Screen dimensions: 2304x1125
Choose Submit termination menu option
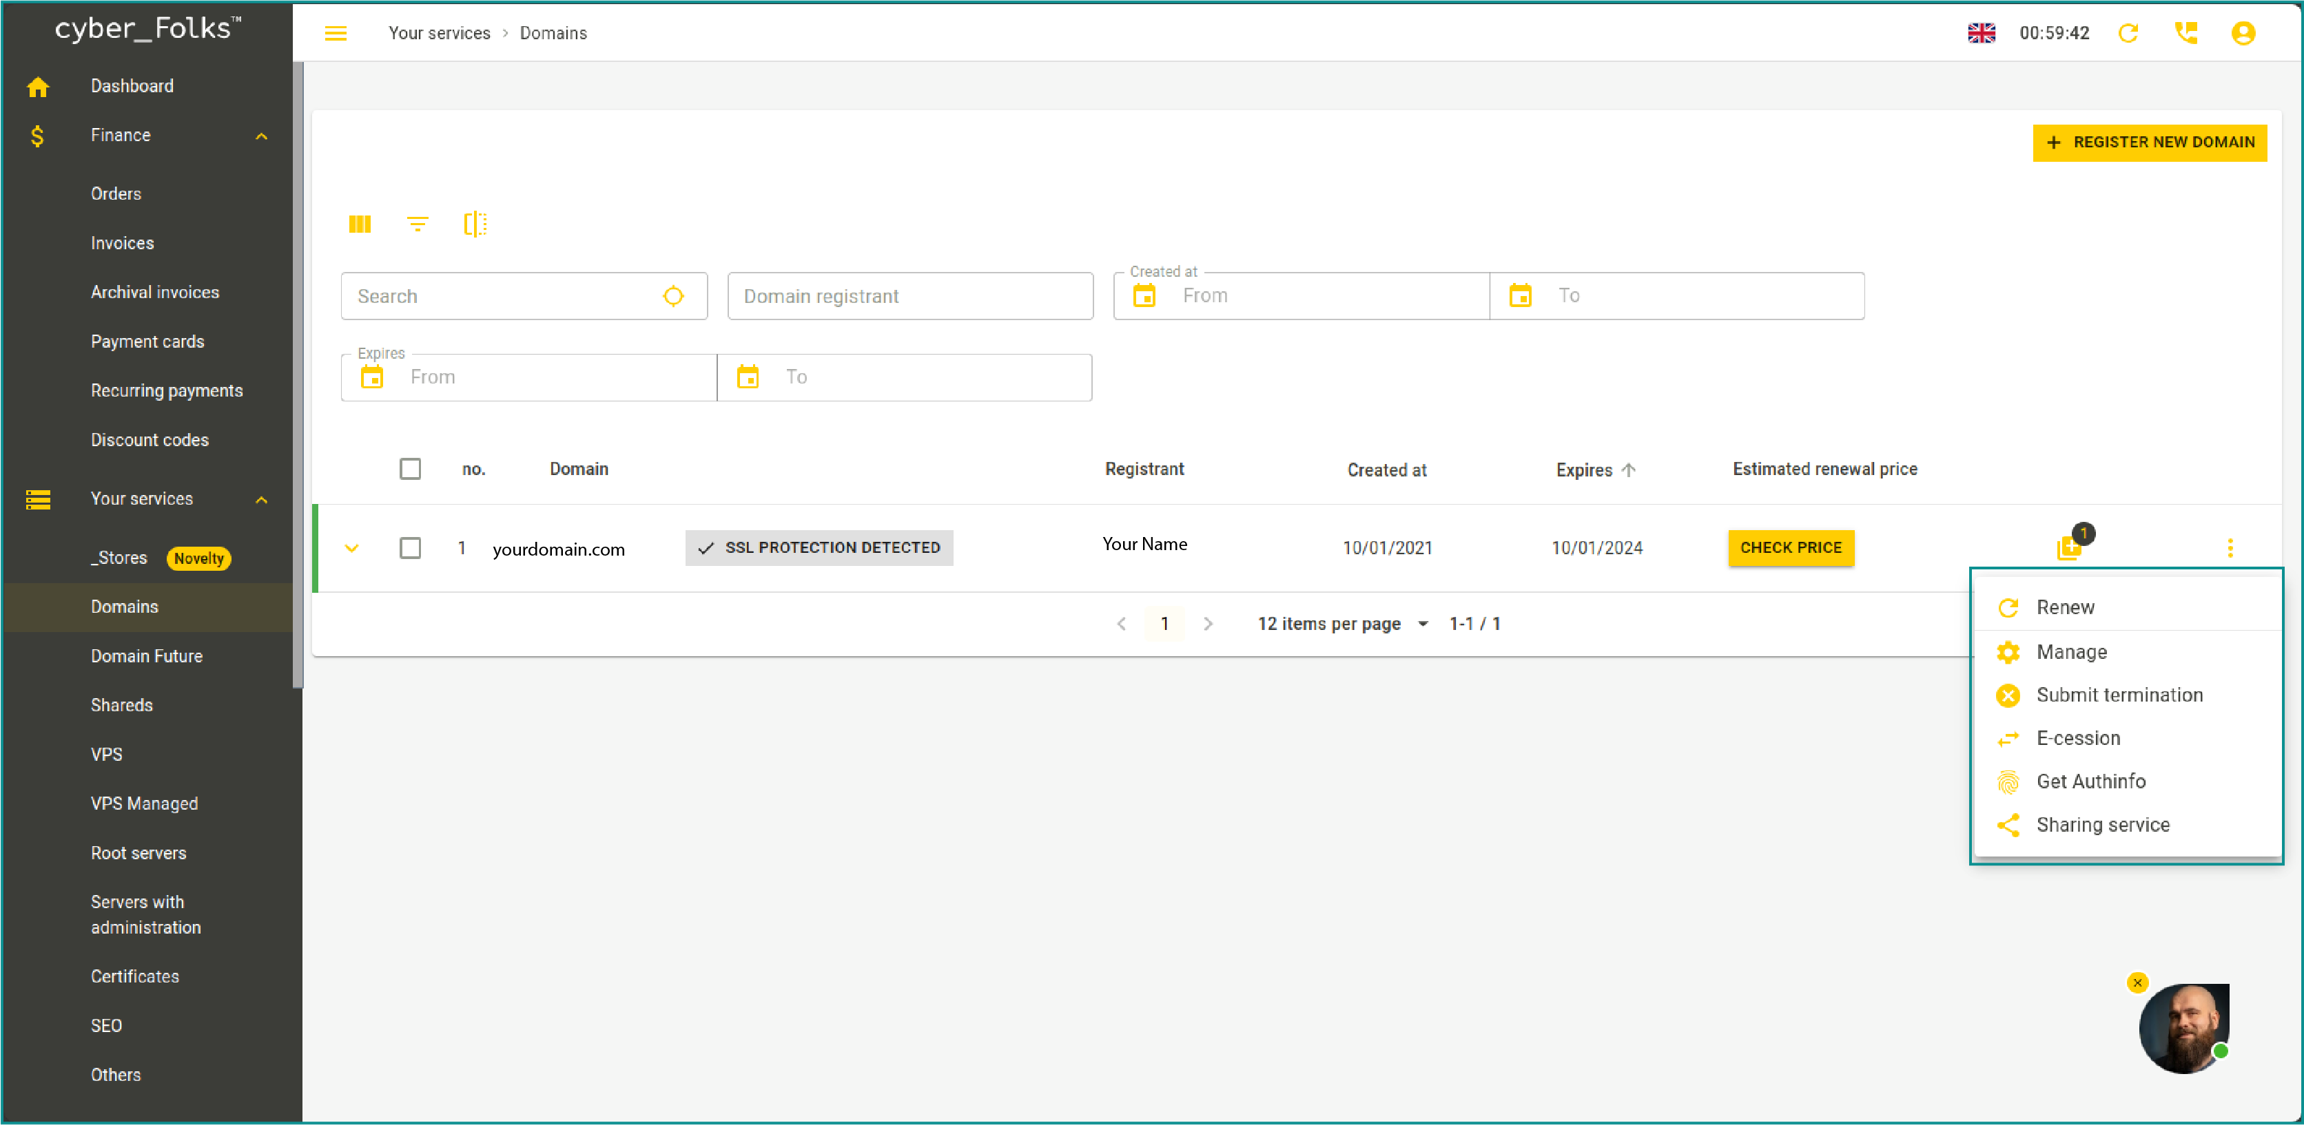[2119, 695]
